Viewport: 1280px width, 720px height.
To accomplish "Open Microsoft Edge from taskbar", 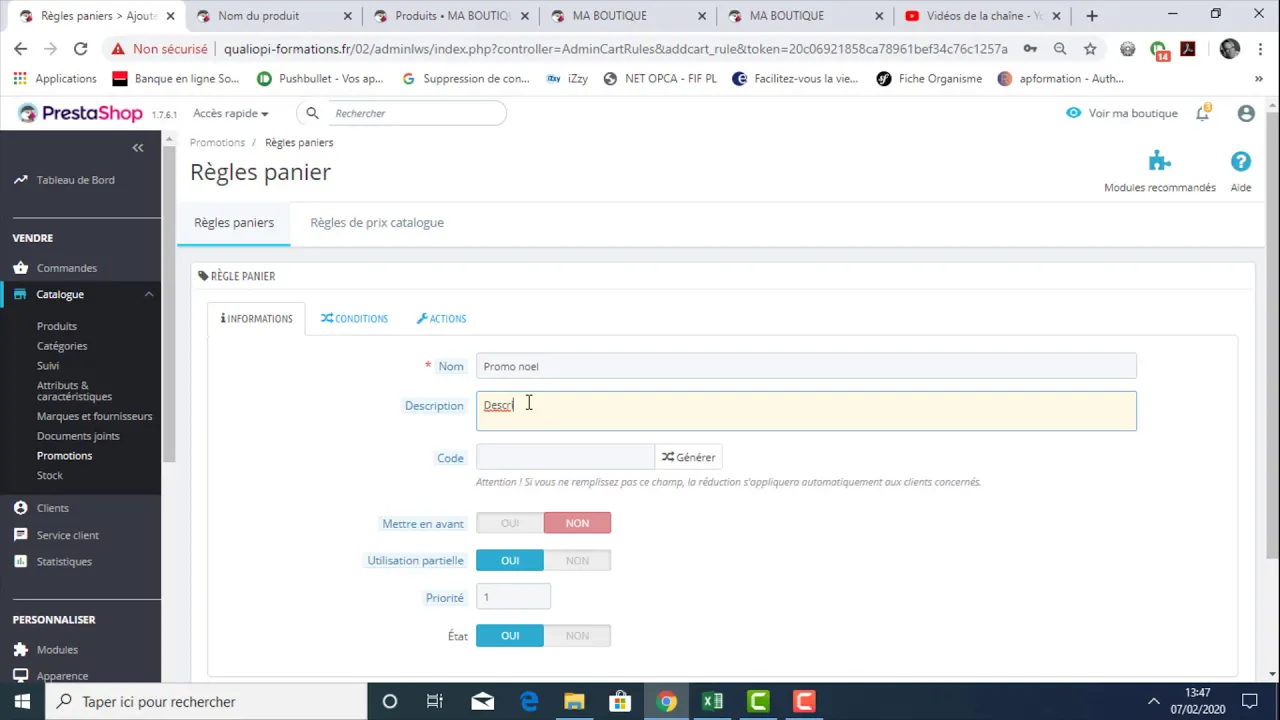I will pos(528,702).
